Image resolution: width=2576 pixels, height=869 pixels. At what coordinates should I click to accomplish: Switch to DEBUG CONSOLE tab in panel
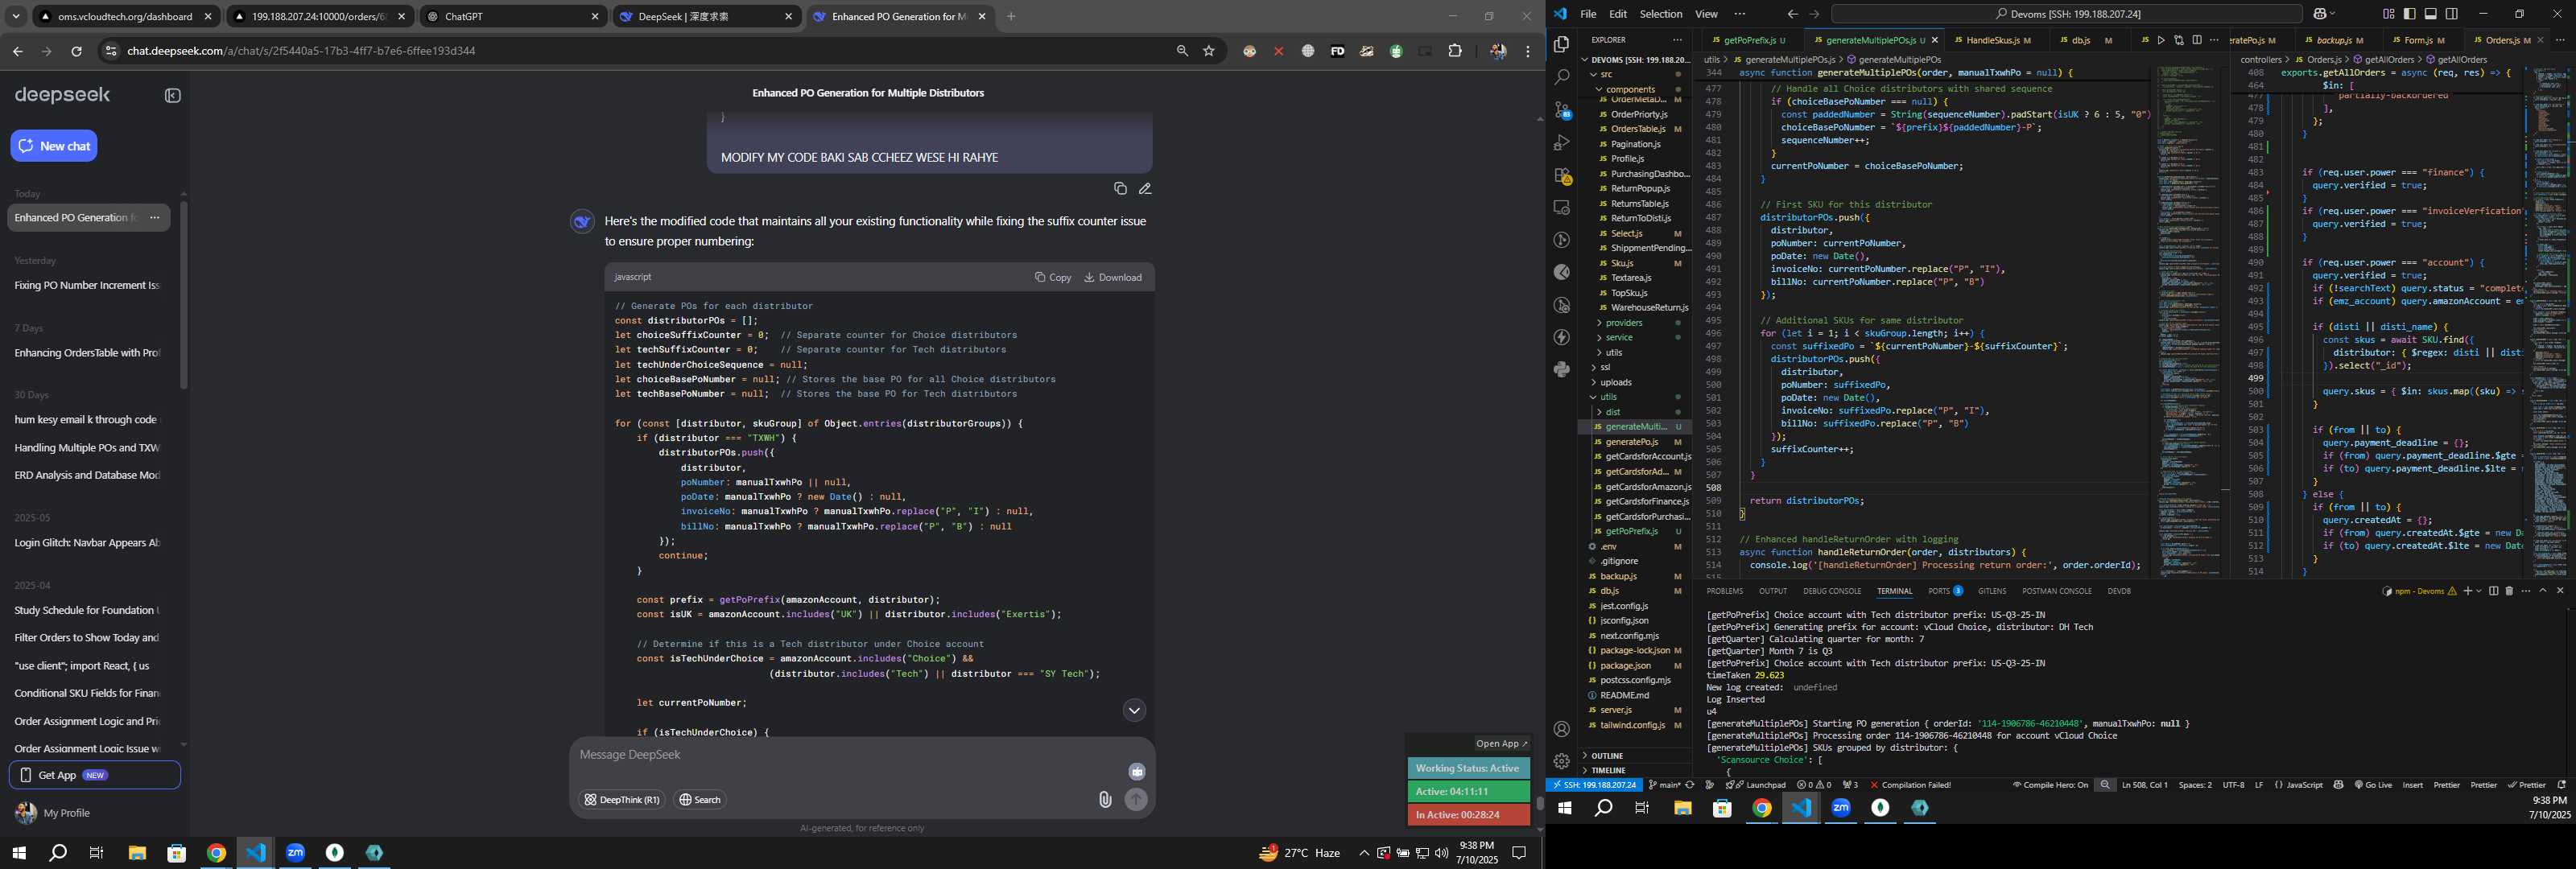tap(1832, 591)
